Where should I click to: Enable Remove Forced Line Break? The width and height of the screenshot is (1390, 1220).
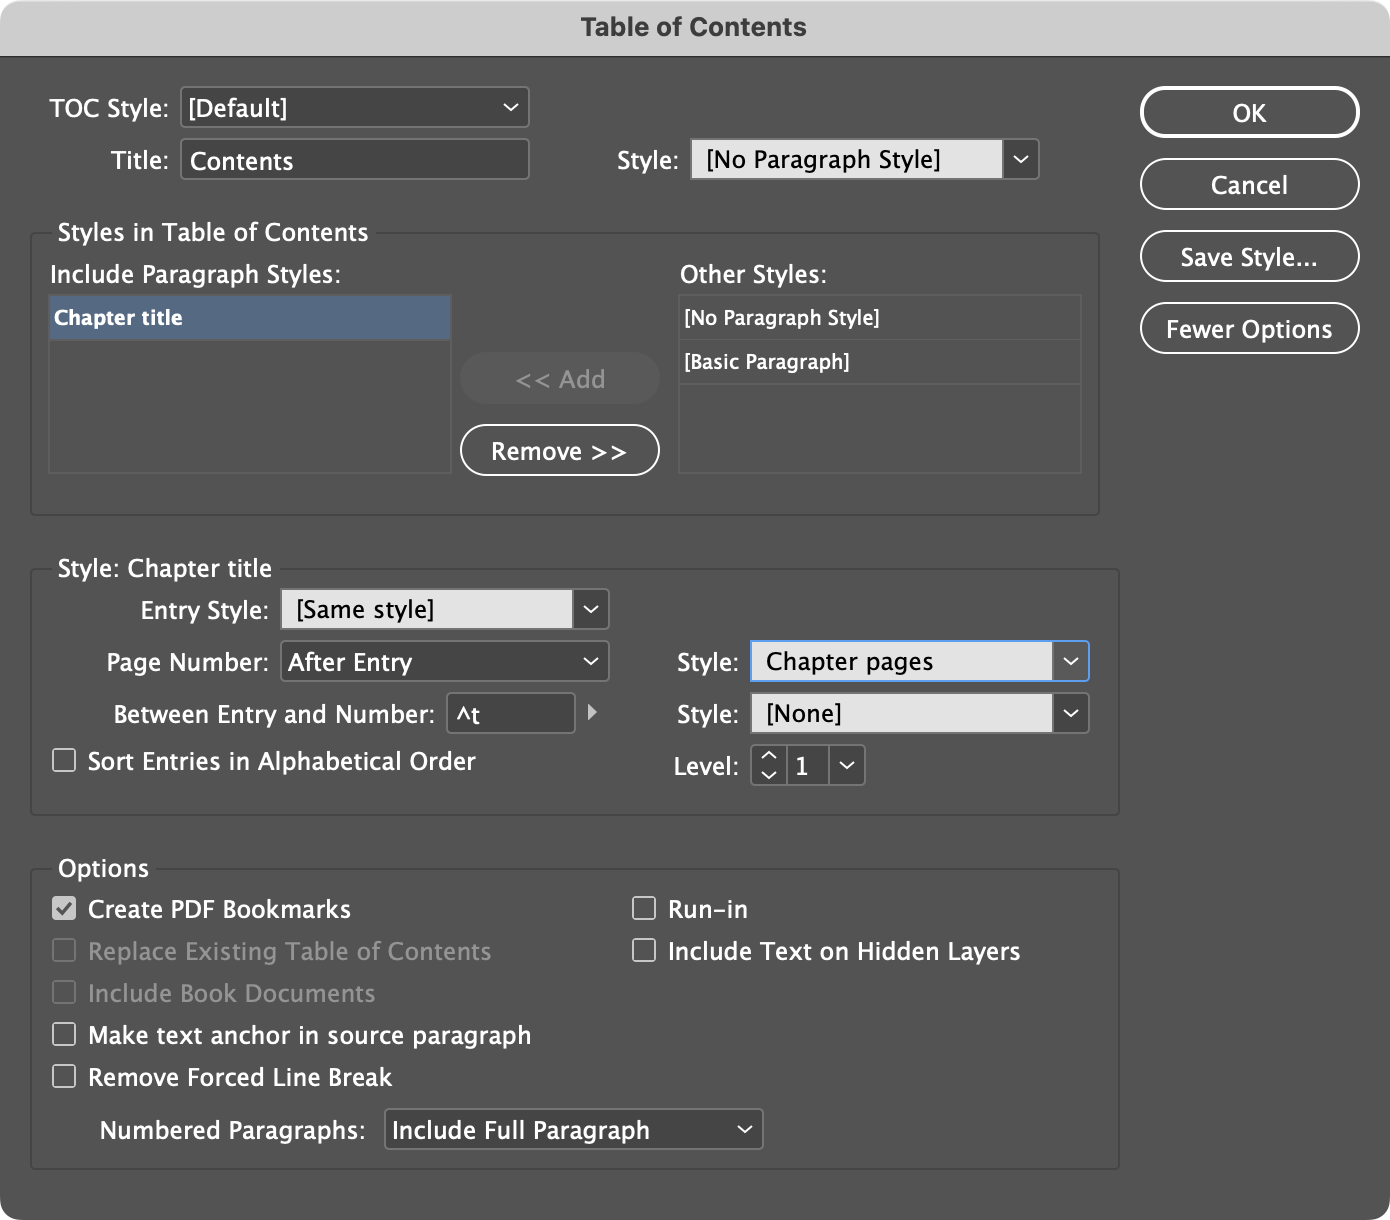point(64,1076)
